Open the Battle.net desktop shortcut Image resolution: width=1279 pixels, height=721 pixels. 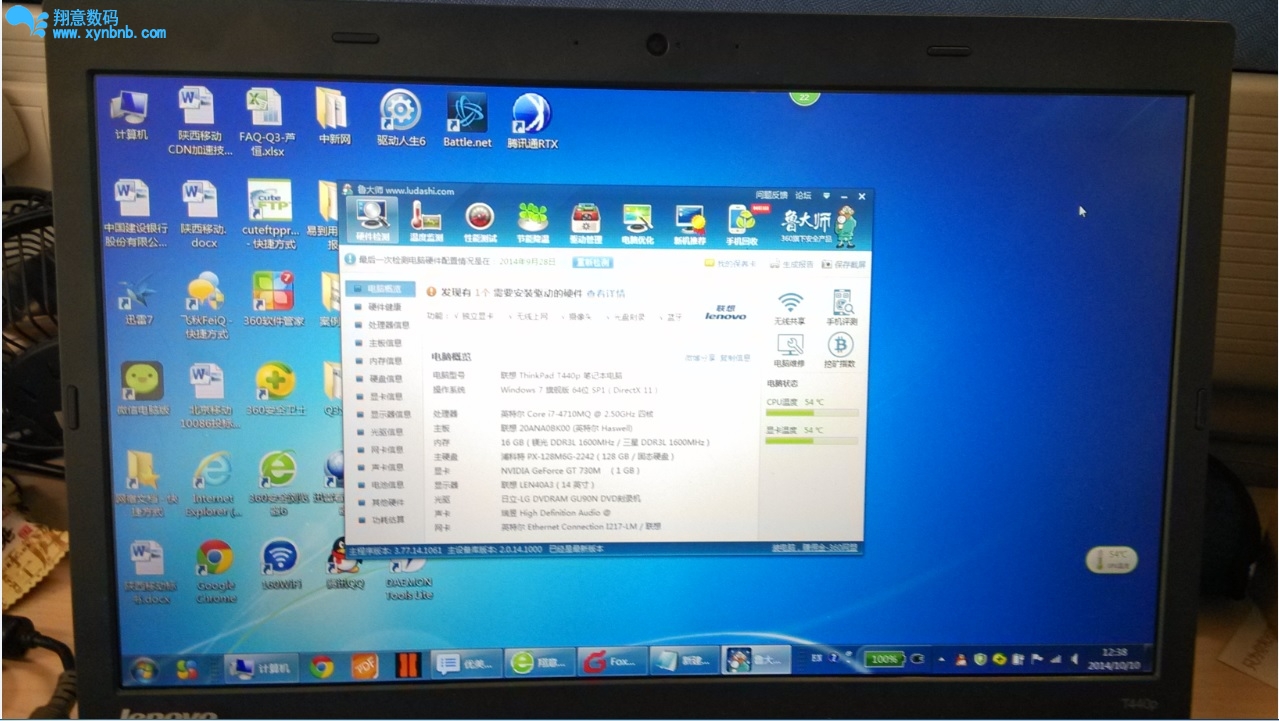467,120
